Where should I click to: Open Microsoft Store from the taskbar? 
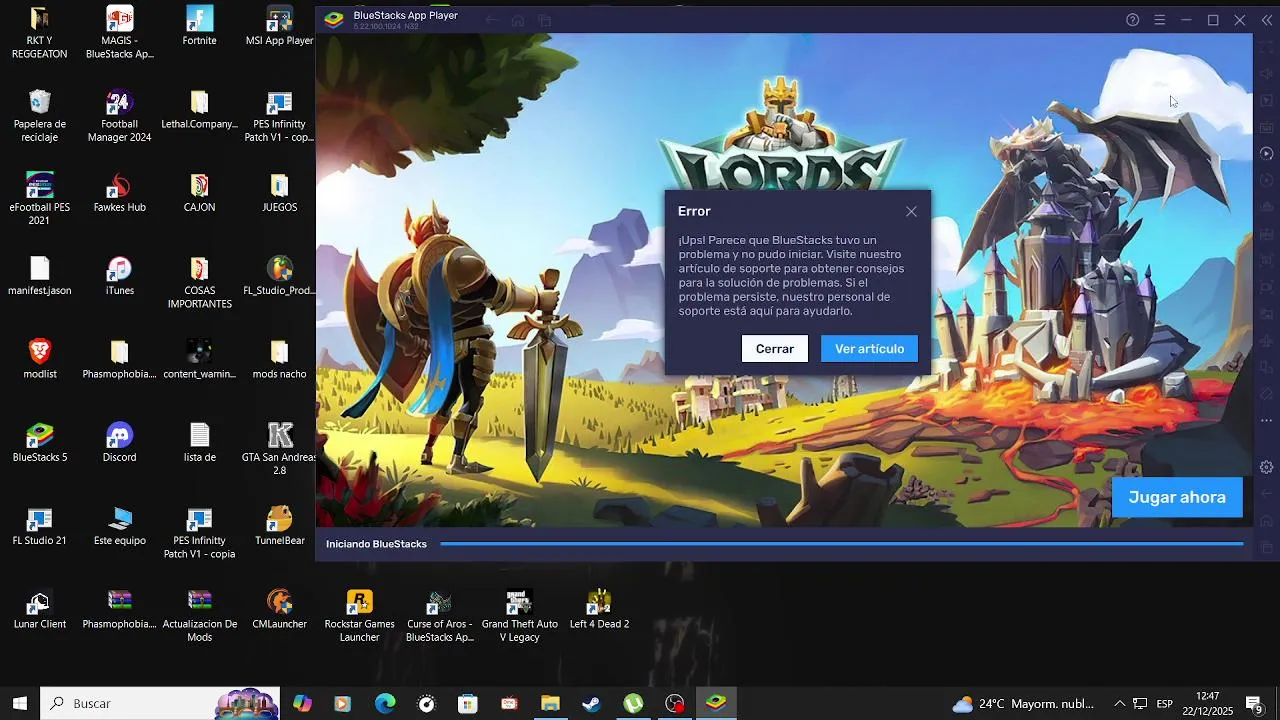pos(468,703)
